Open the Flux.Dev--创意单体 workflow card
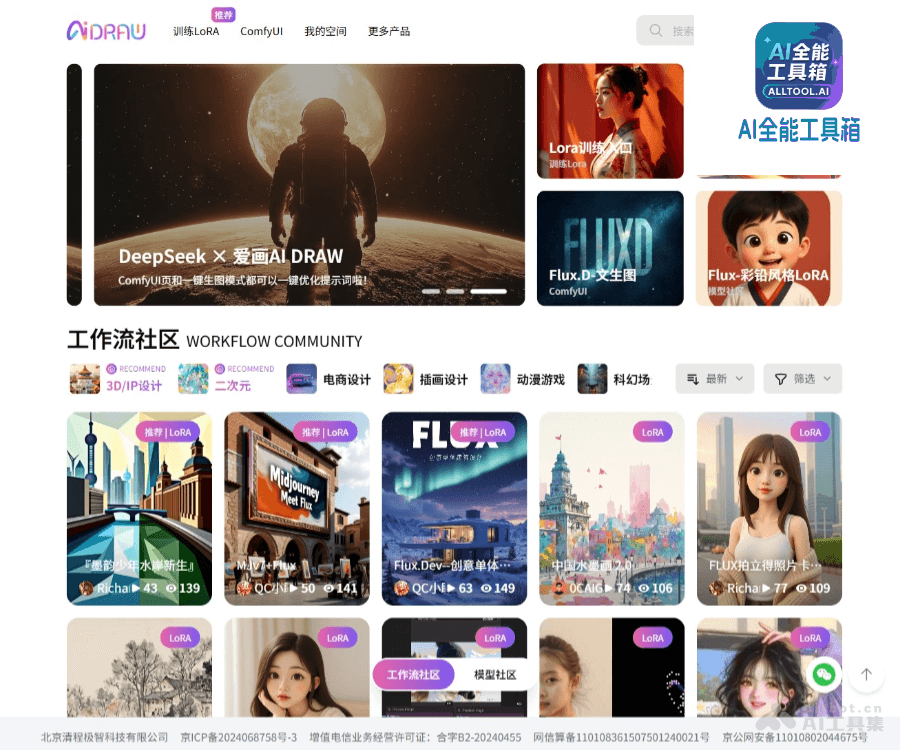 coord(454,508)
